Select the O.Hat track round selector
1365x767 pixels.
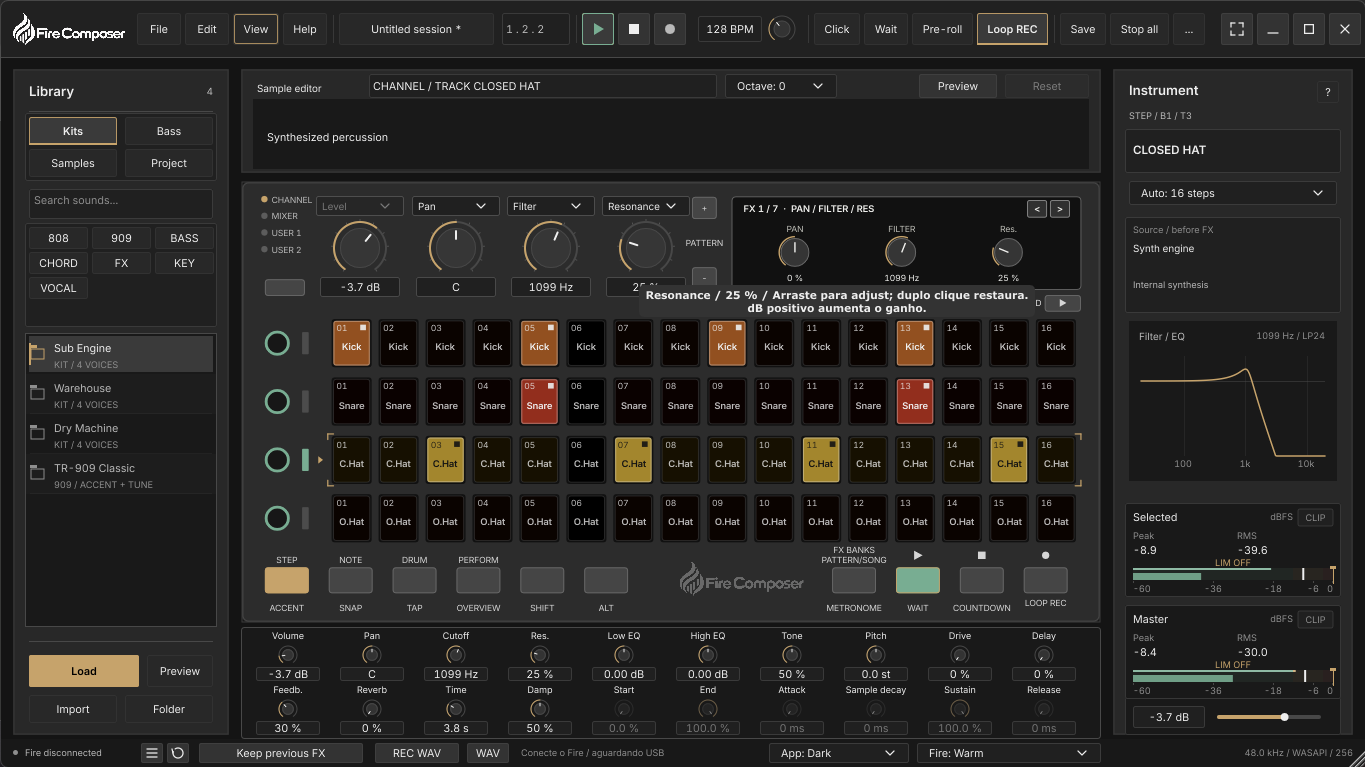point(277,518)
